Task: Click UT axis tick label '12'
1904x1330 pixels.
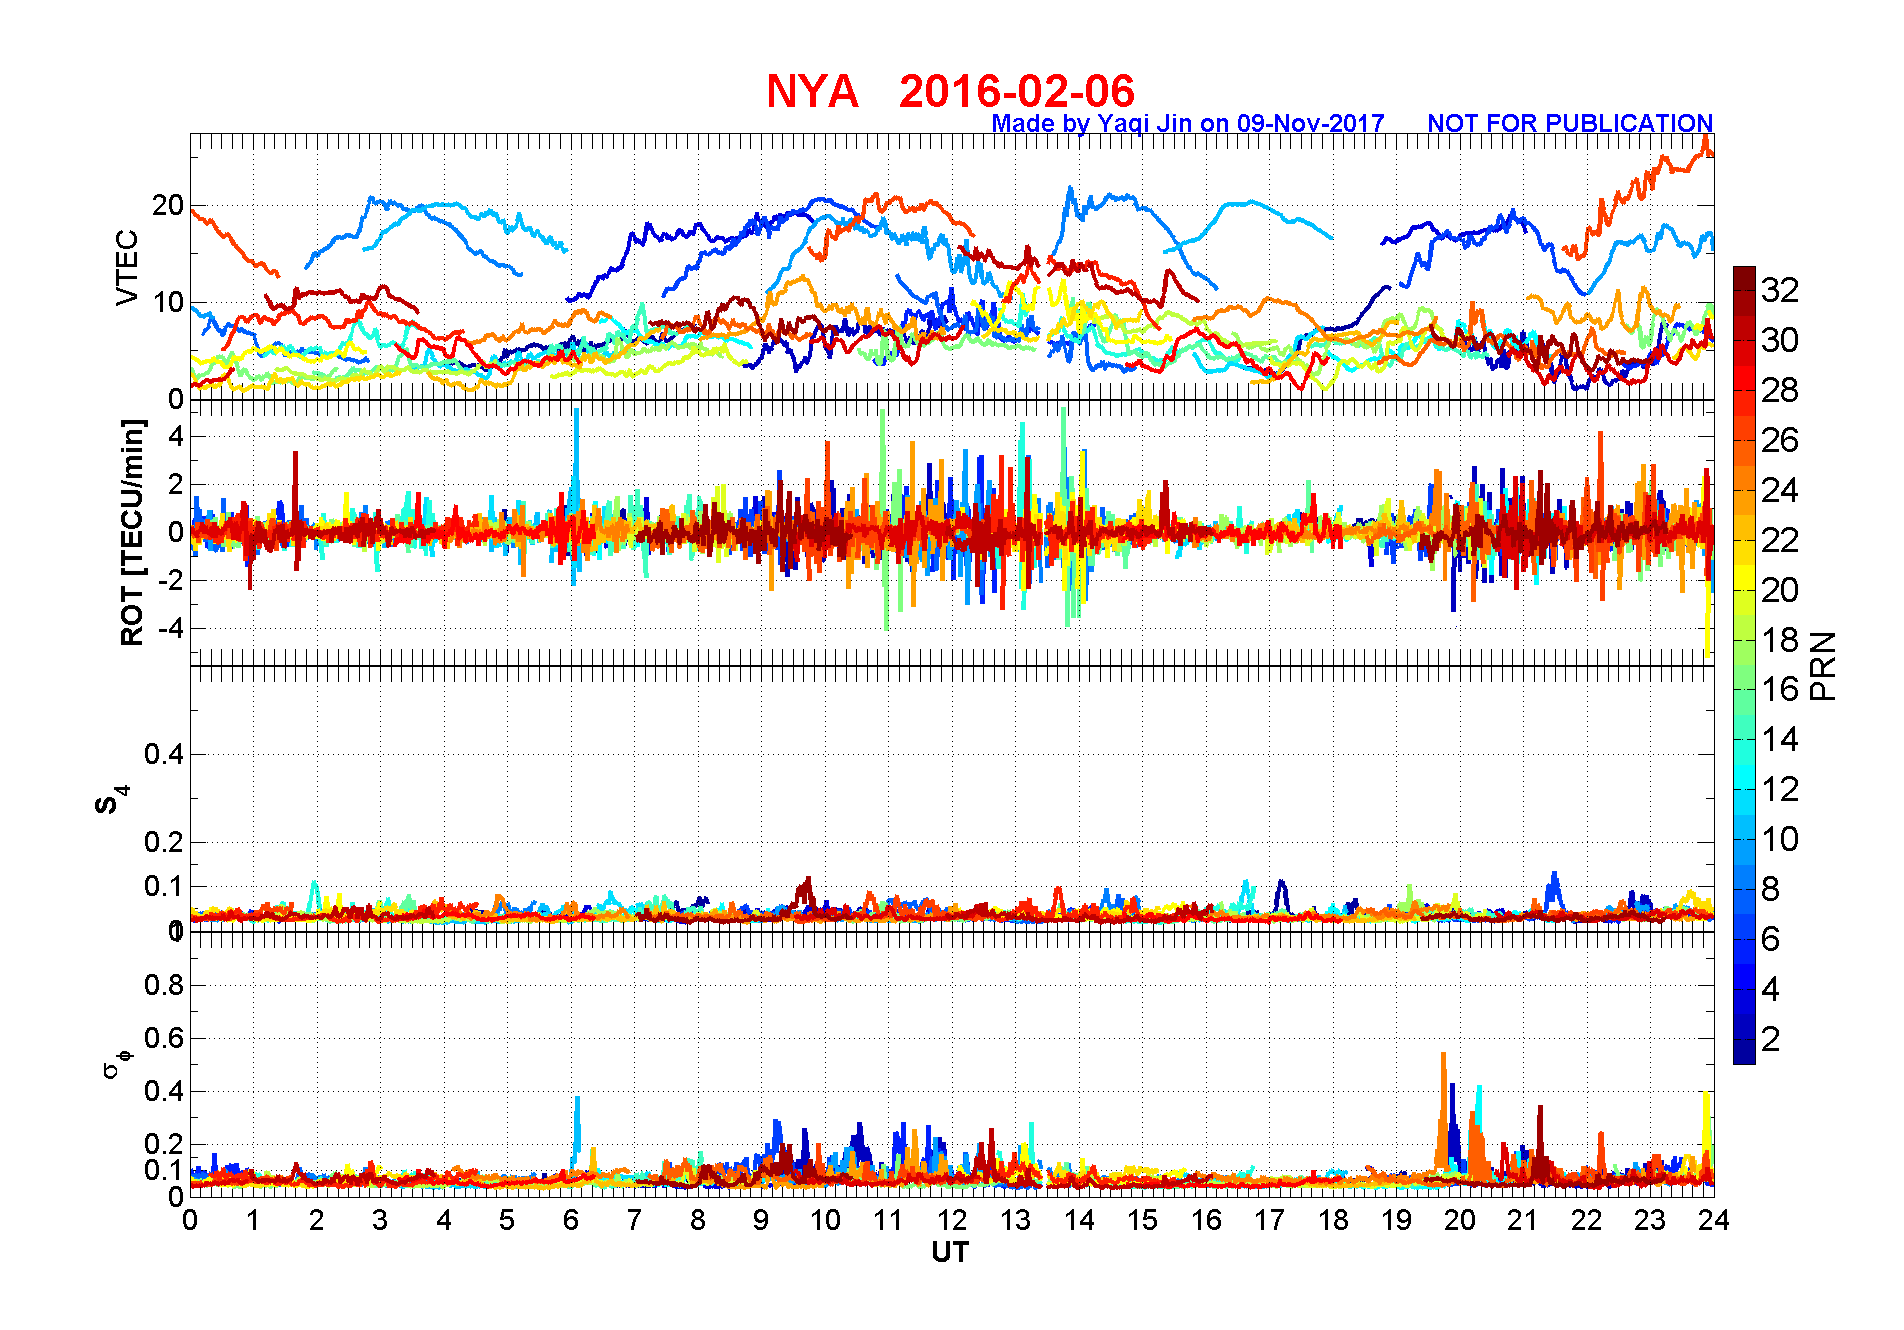Action: tap(952, 1220)
